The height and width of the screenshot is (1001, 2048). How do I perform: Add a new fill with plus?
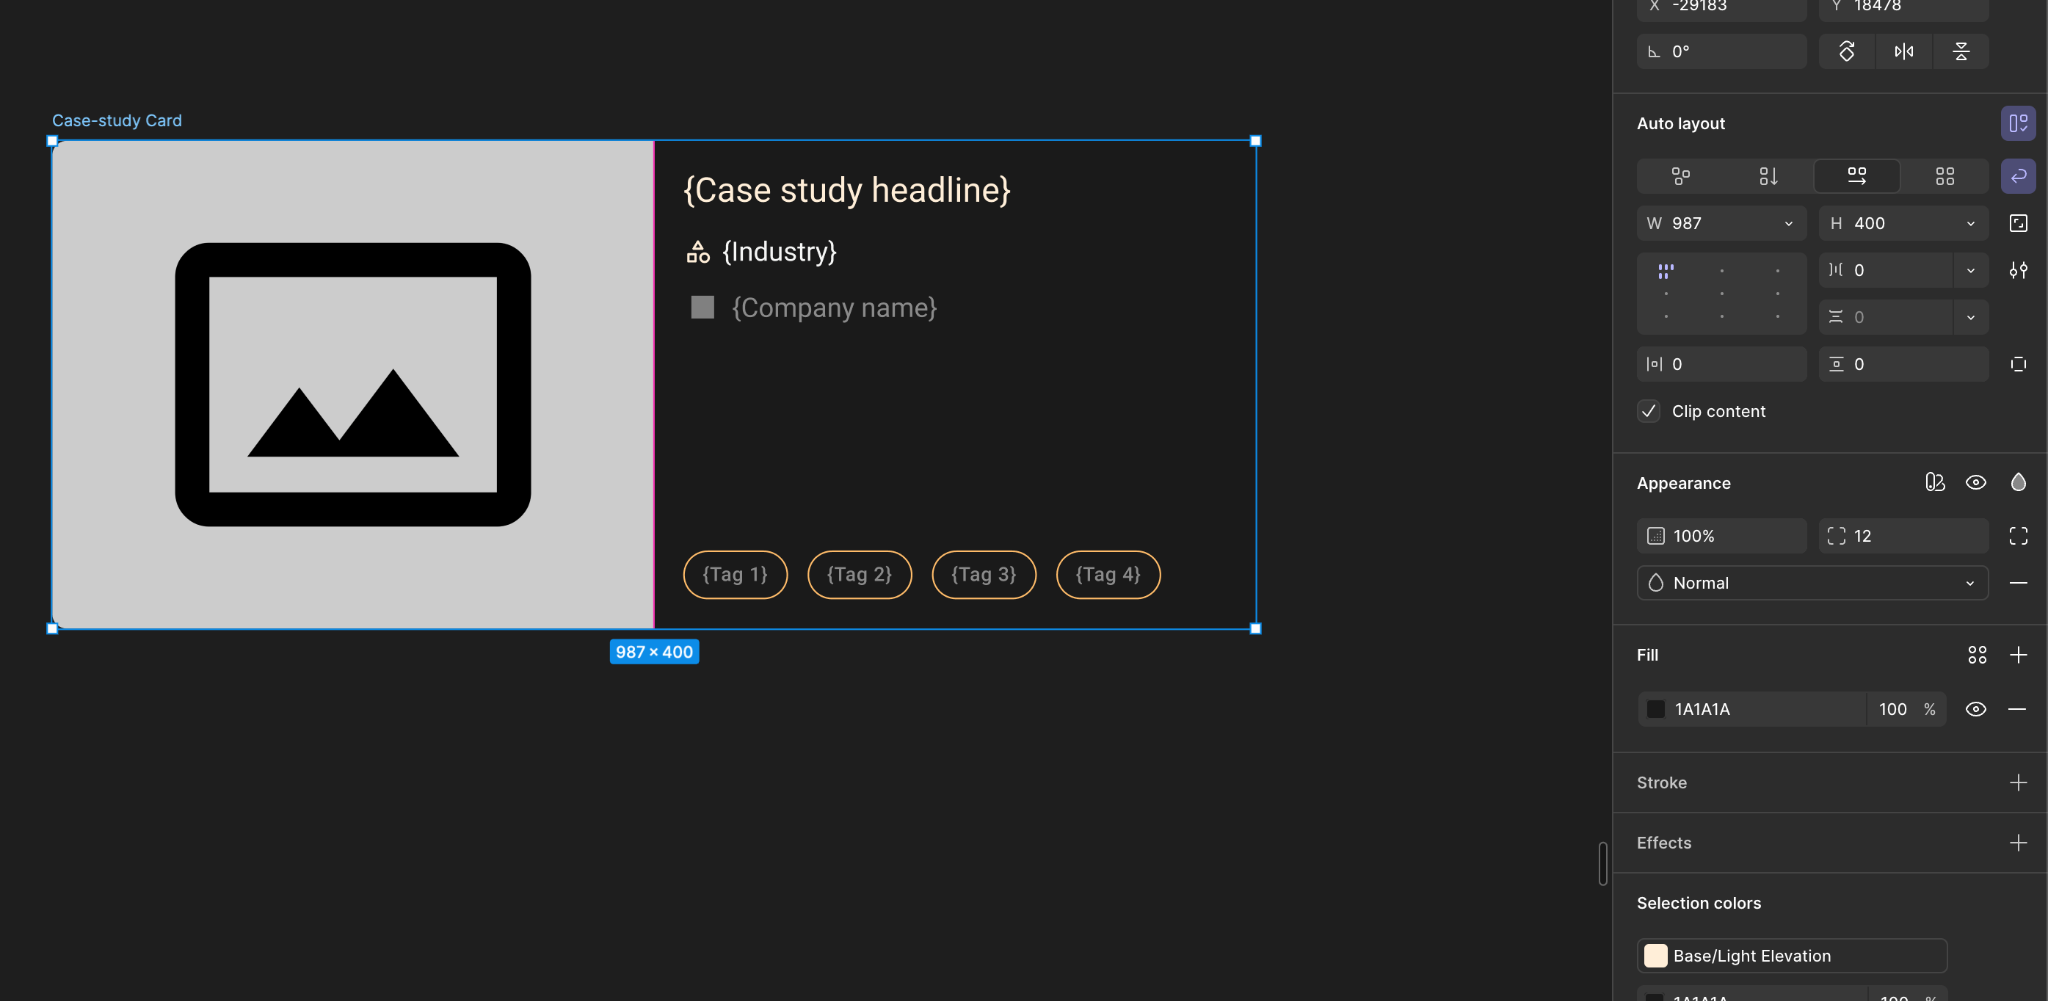2018,655
